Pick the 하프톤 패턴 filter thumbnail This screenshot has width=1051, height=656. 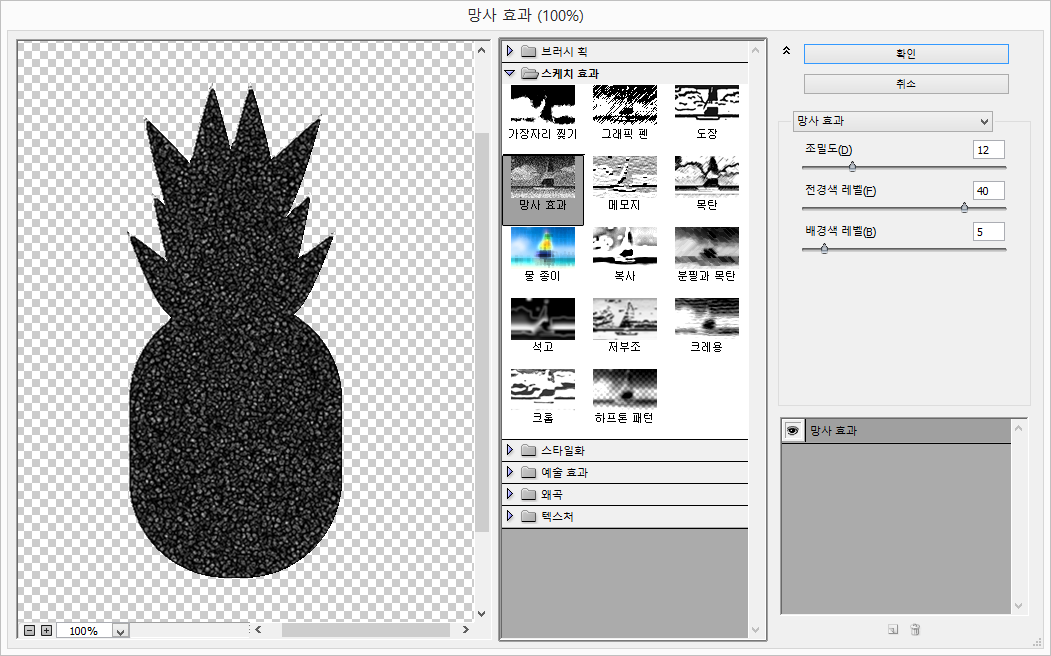pos(625,390)
